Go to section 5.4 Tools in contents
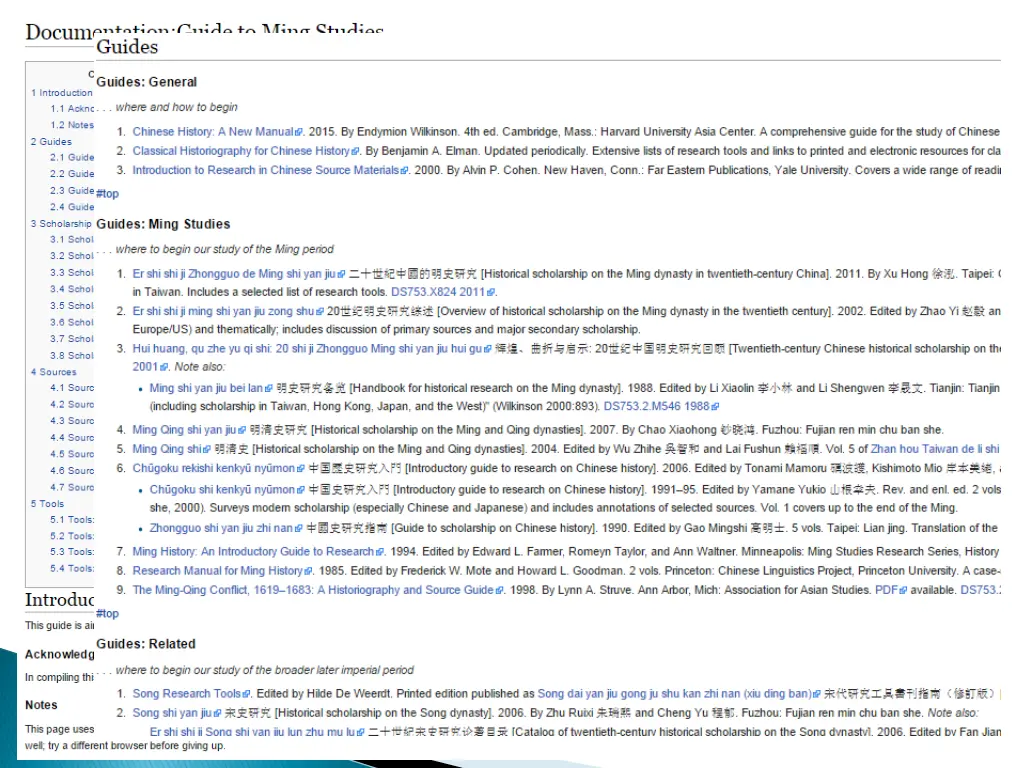1024x768 pixels. (x=72, y=569)
